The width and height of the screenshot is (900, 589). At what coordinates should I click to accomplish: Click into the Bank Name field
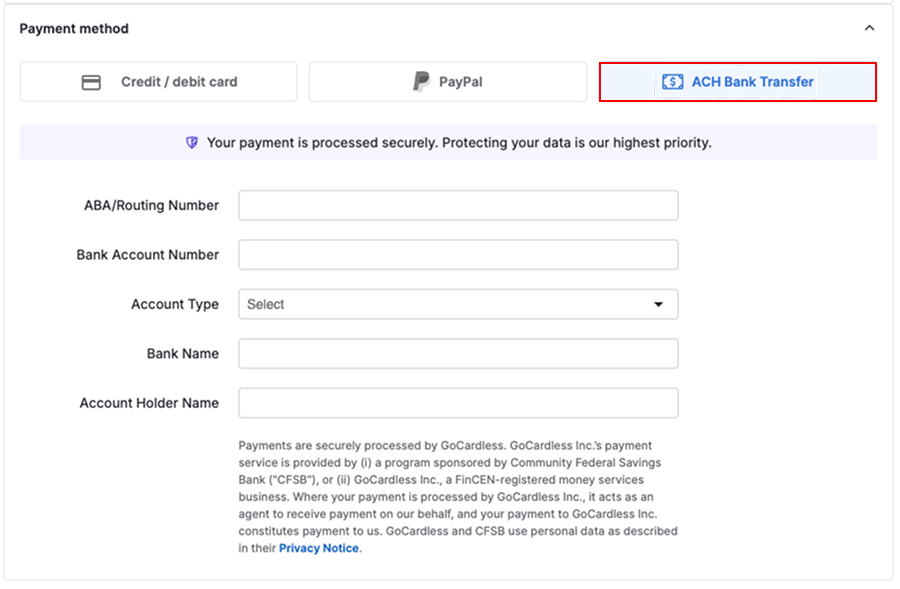click(x=457, y=353)
